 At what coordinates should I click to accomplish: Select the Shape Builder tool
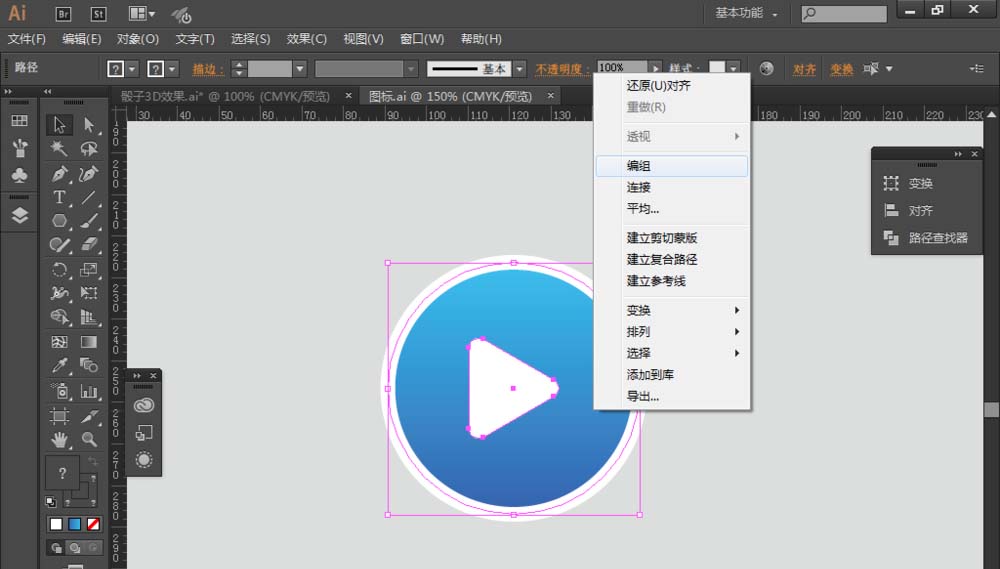(x=59, y=317)
